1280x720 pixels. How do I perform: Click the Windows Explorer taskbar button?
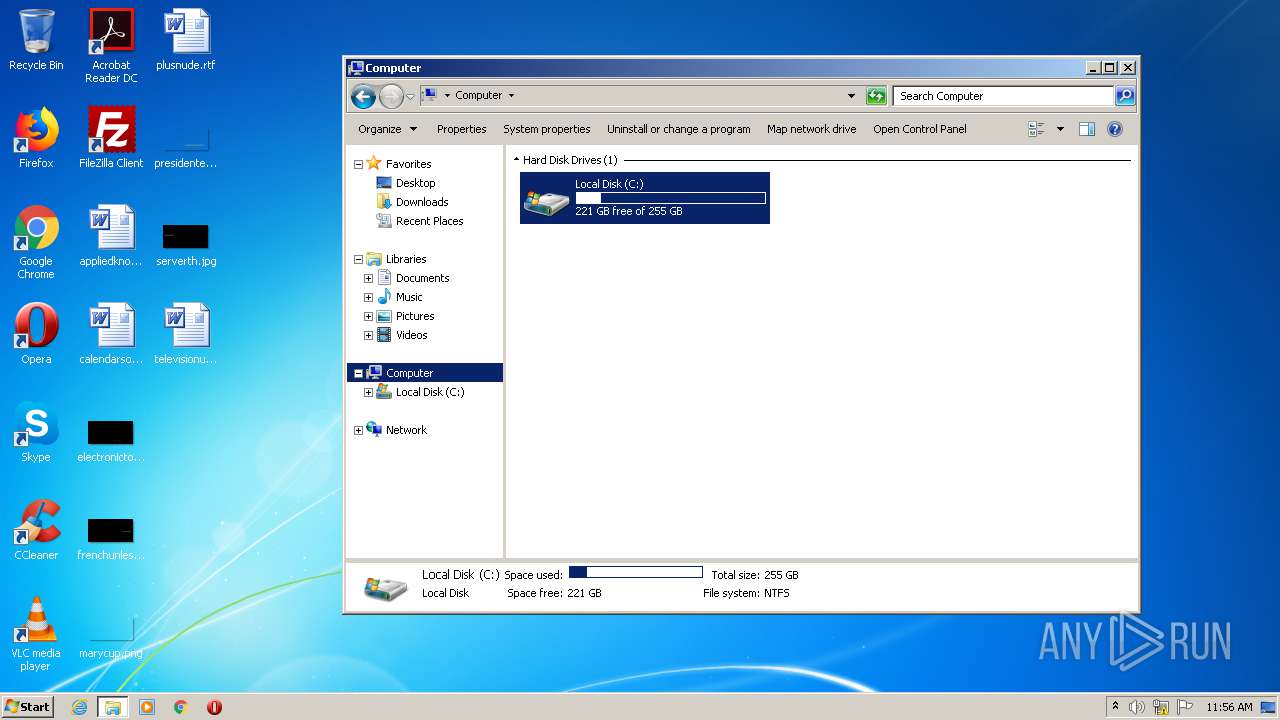113,707
